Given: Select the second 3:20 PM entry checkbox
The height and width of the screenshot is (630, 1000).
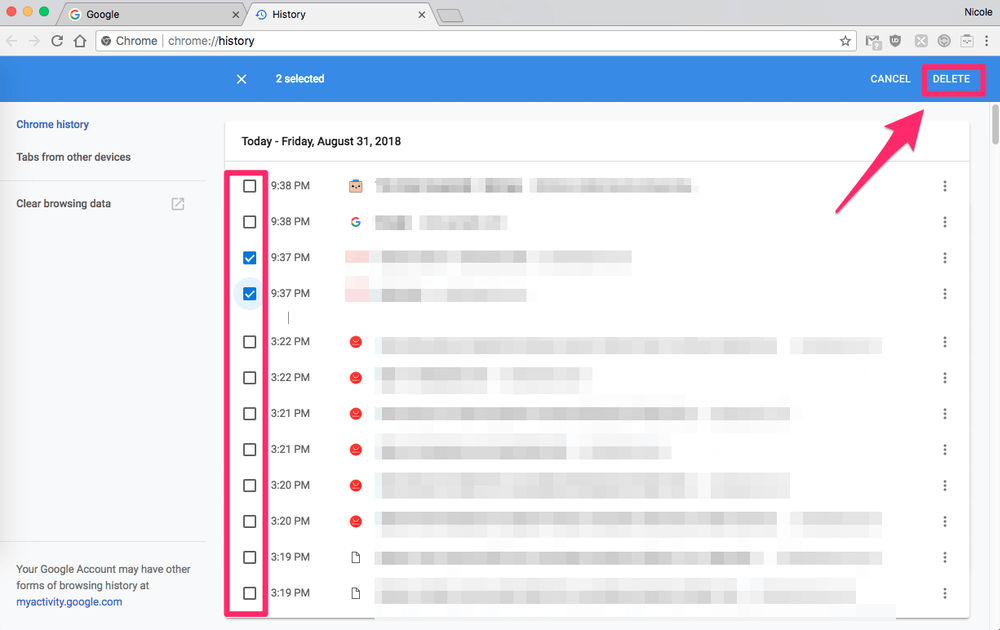Looking at the screenshot, I should point(249,522).
